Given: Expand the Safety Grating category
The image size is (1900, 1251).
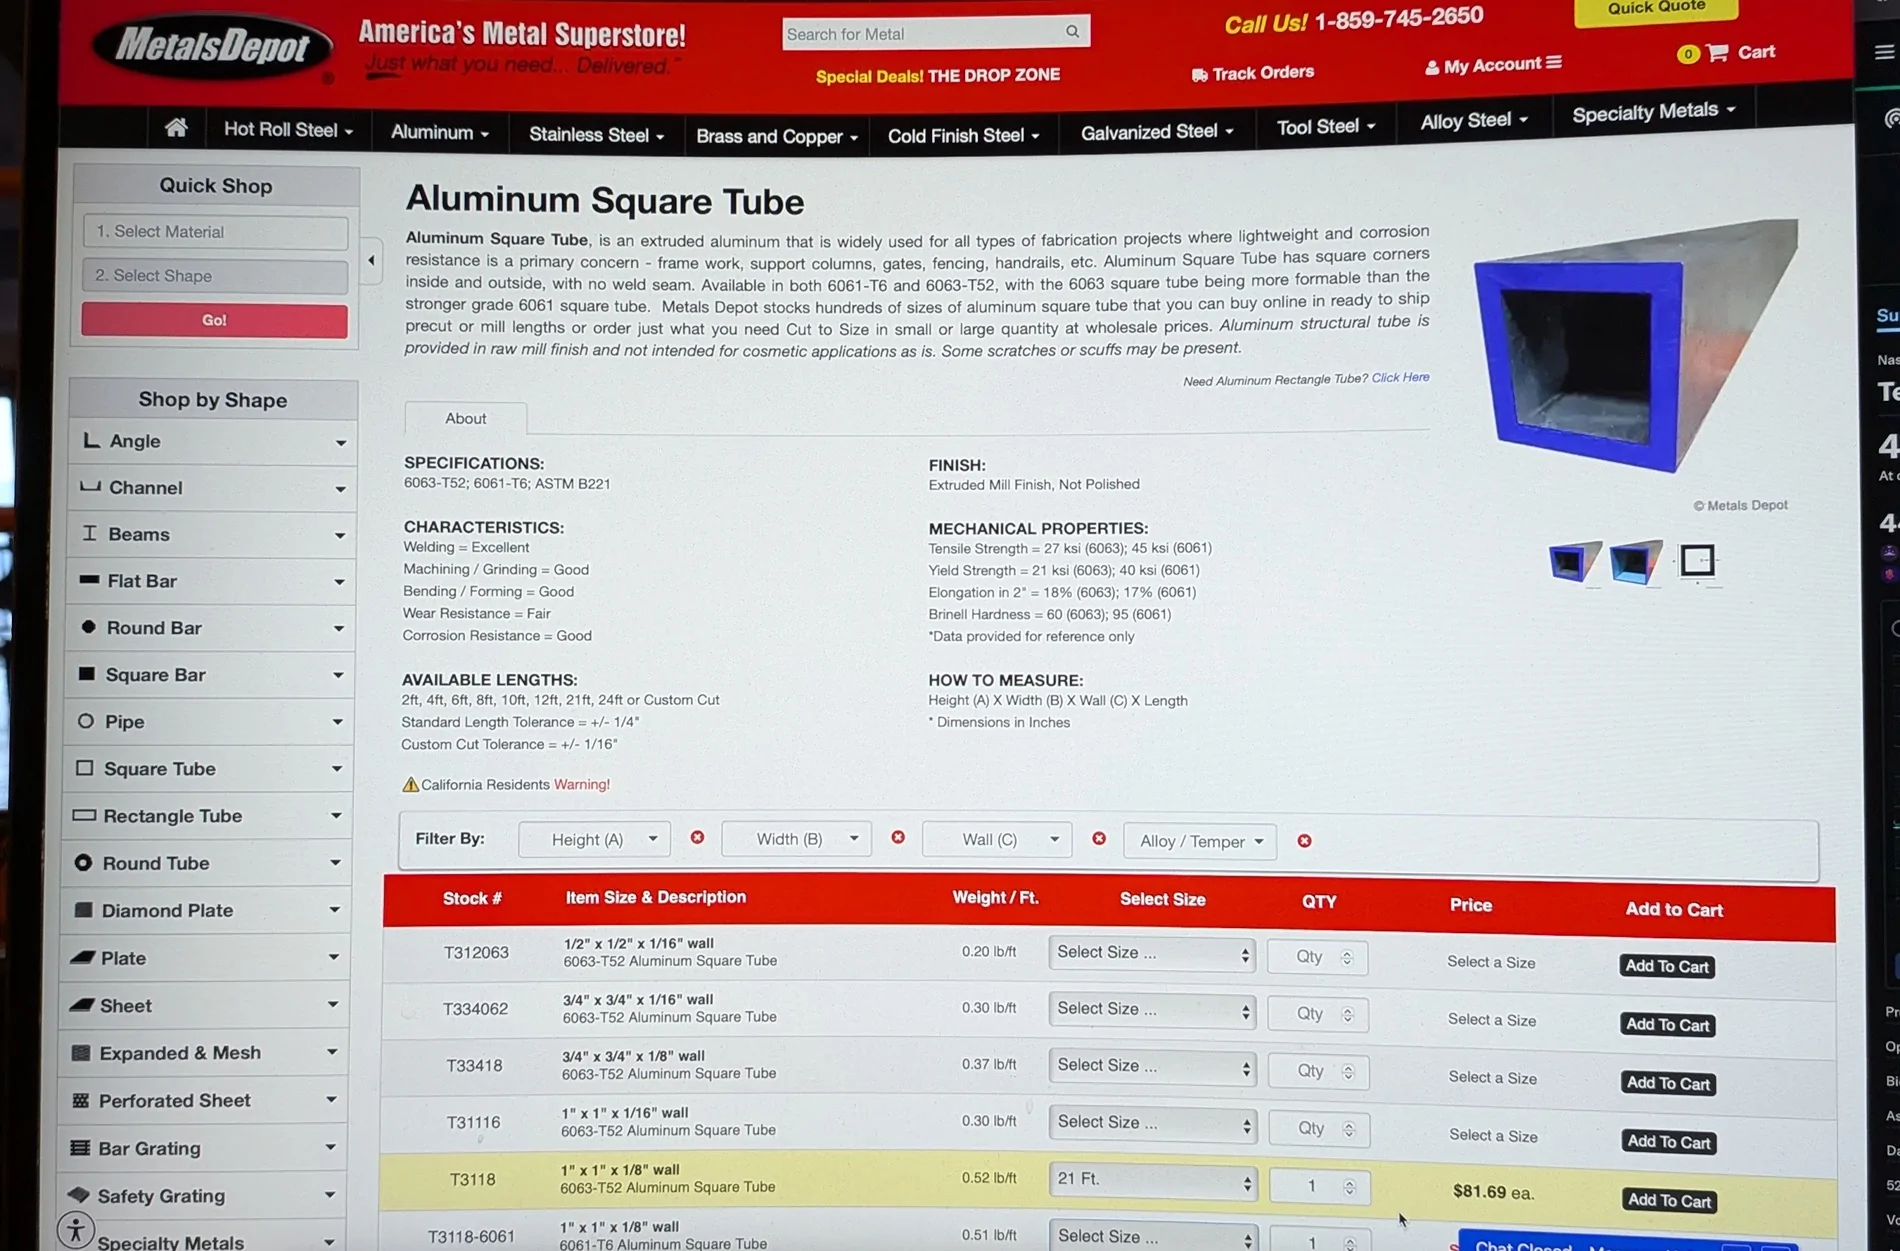Looking at the screenshot, I should point(201,1195).
